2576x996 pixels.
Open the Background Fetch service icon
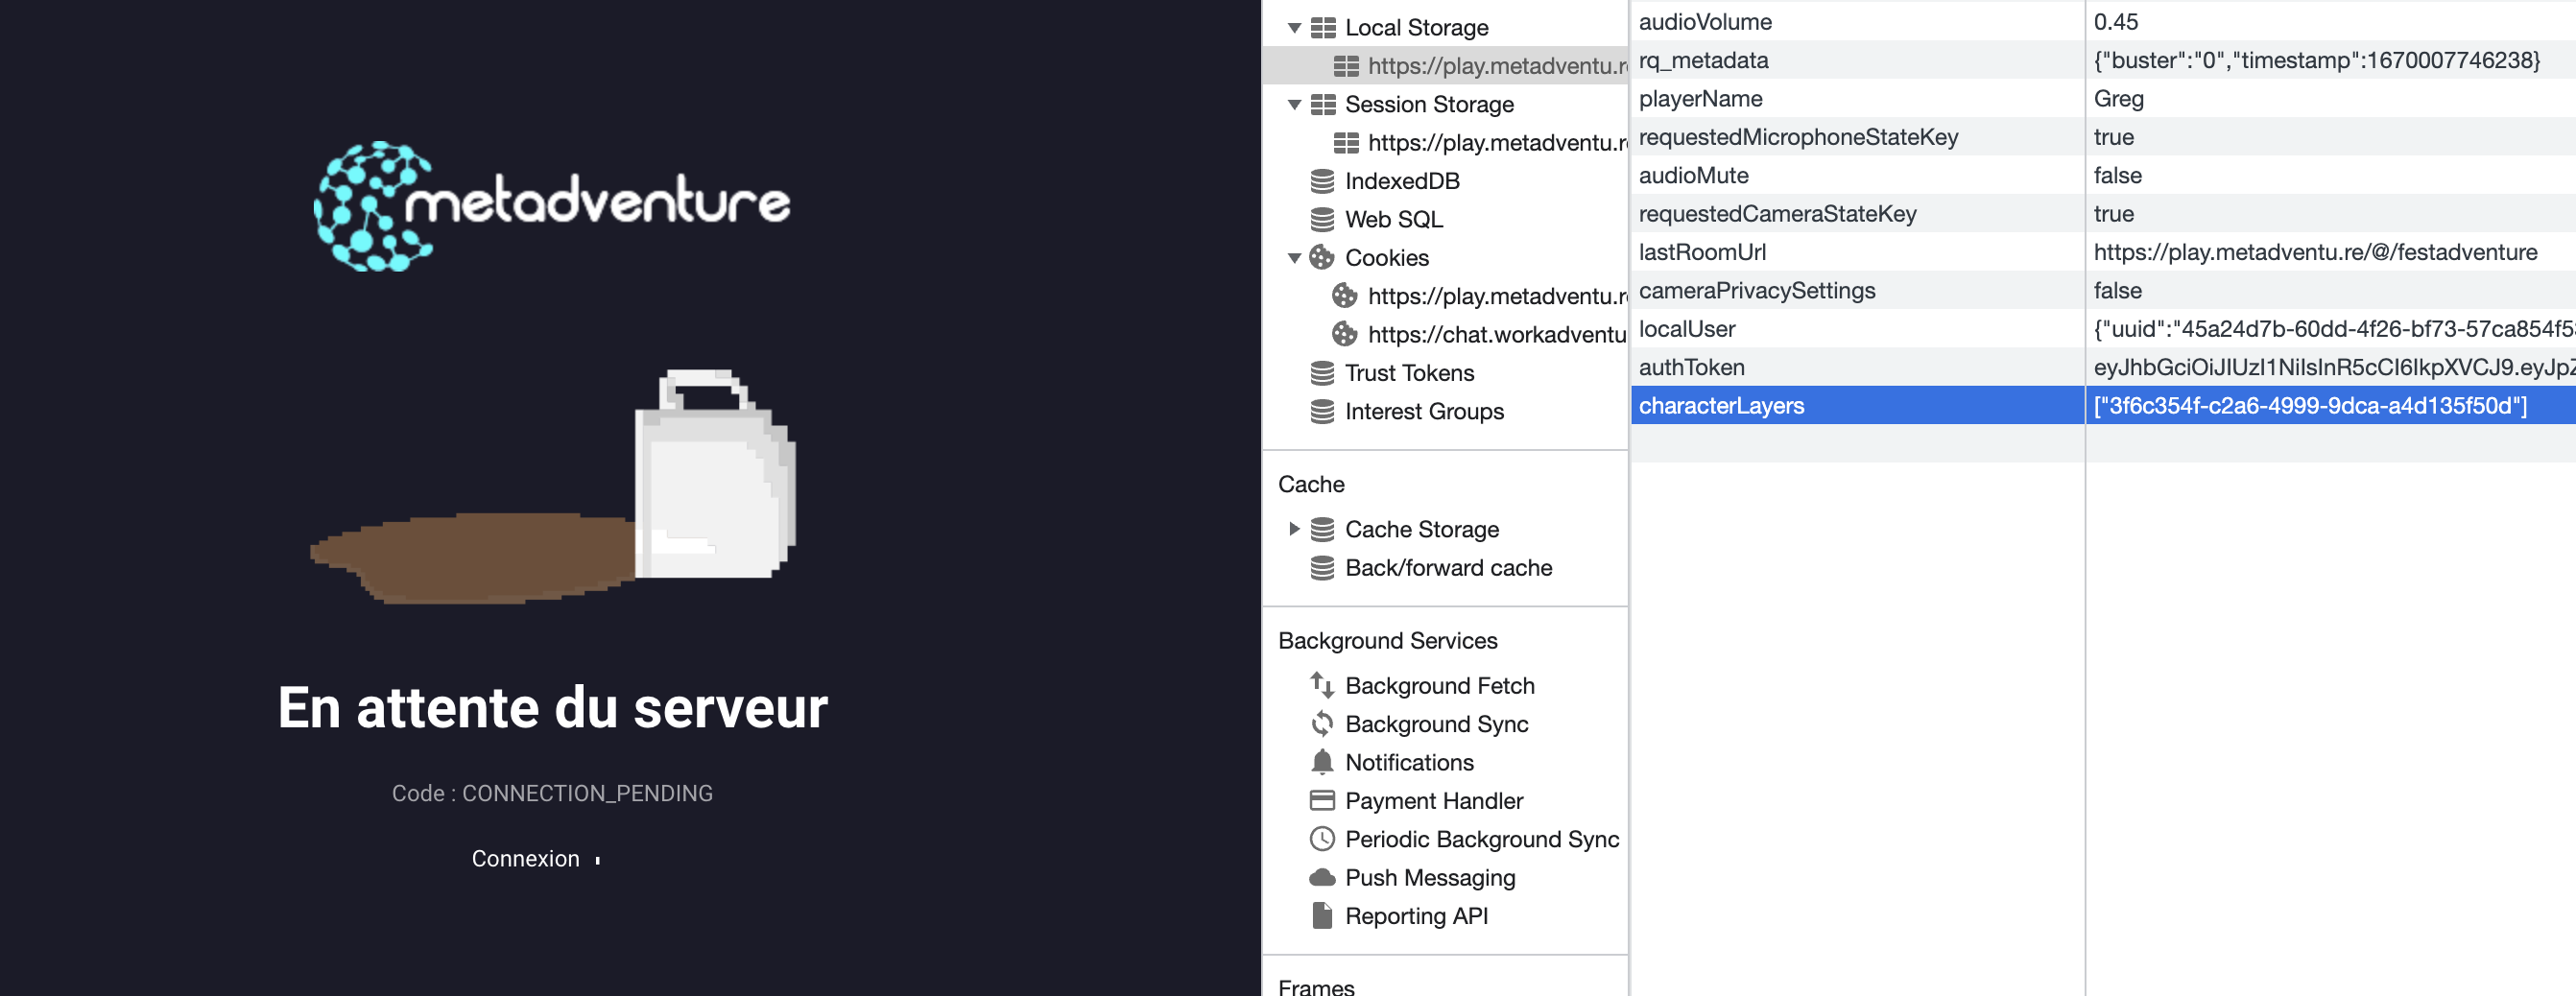coord(1322,685)
